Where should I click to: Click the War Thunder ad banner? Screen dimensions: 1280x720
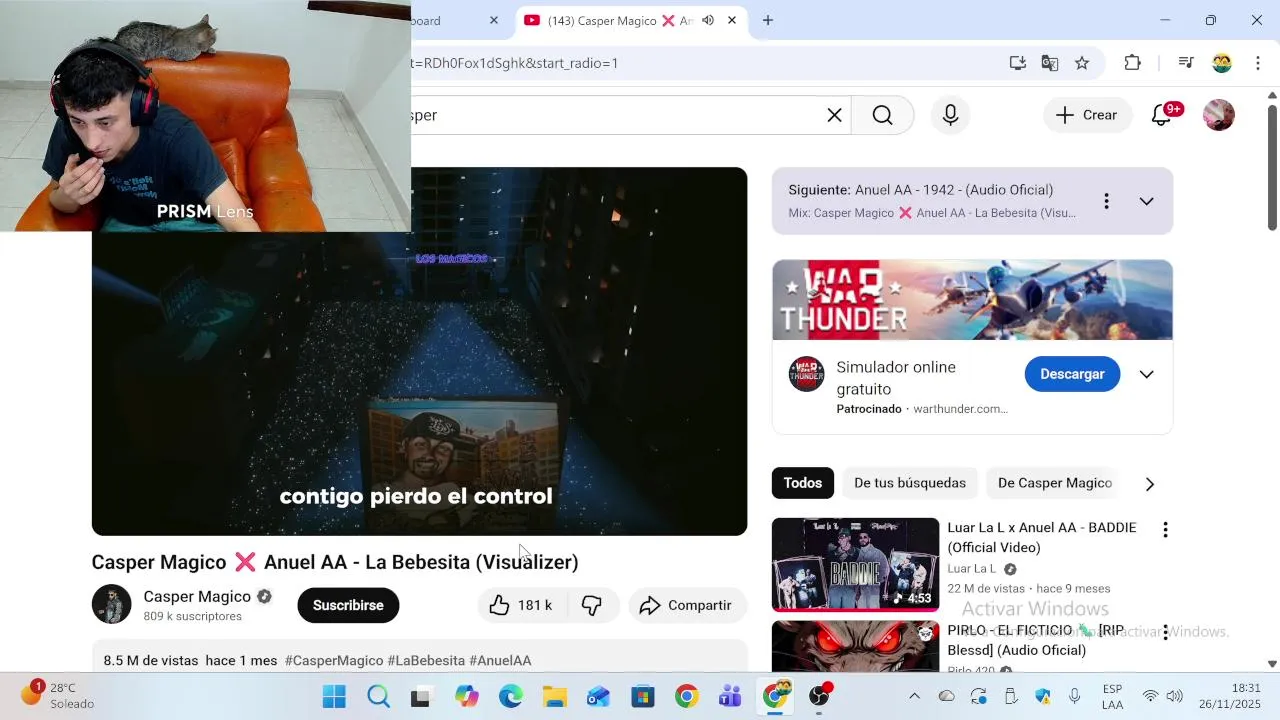click(972, 300)
